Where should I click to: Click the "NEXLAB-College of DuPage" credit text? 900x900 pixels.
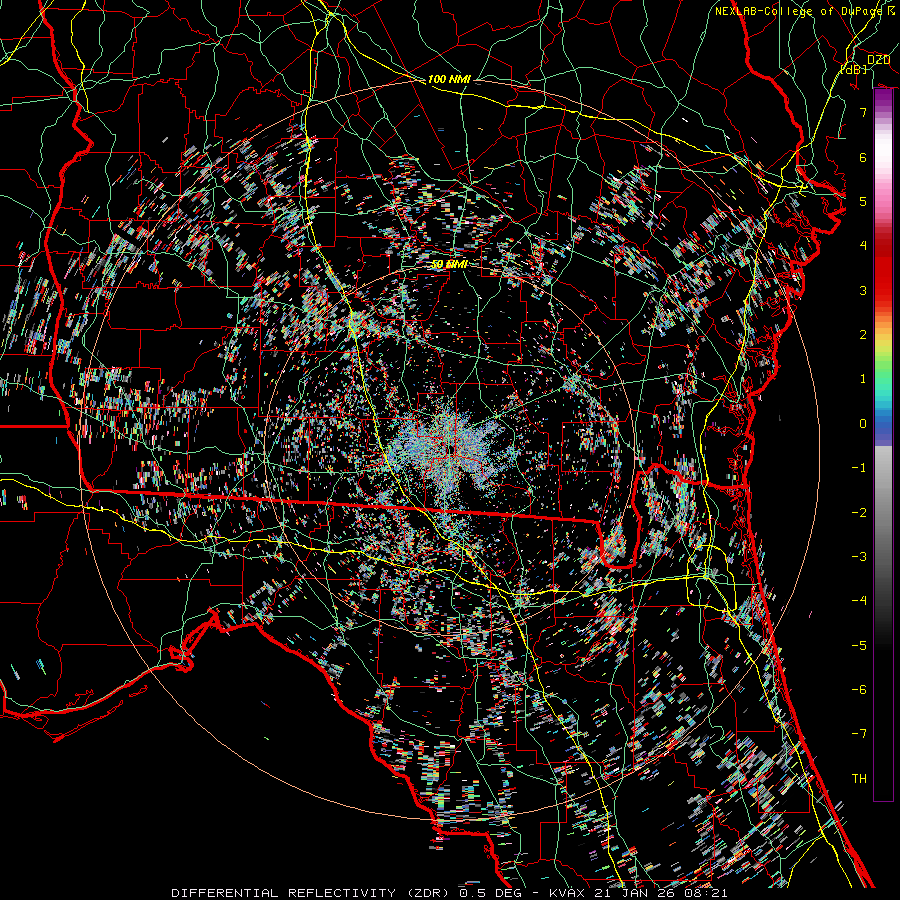(800, 11)
